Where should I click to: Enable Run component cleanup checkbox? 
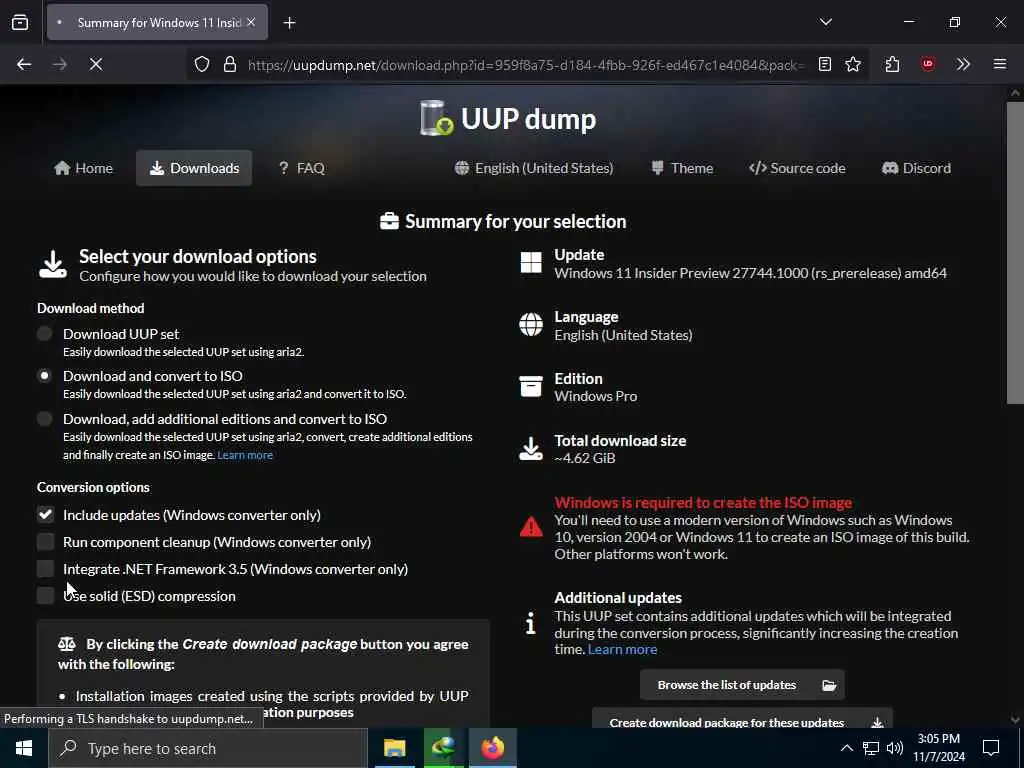[x=45, y=541]
